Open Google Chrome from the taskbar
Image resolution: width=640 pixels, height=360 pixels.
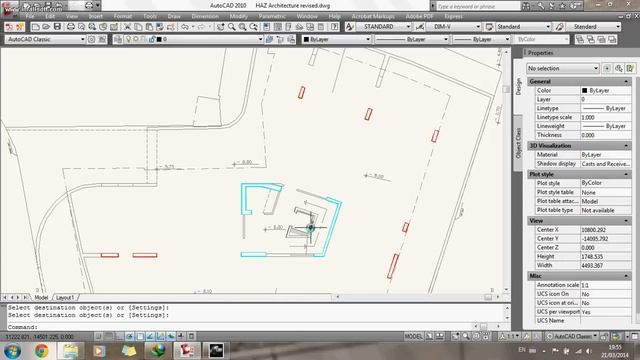41,351
